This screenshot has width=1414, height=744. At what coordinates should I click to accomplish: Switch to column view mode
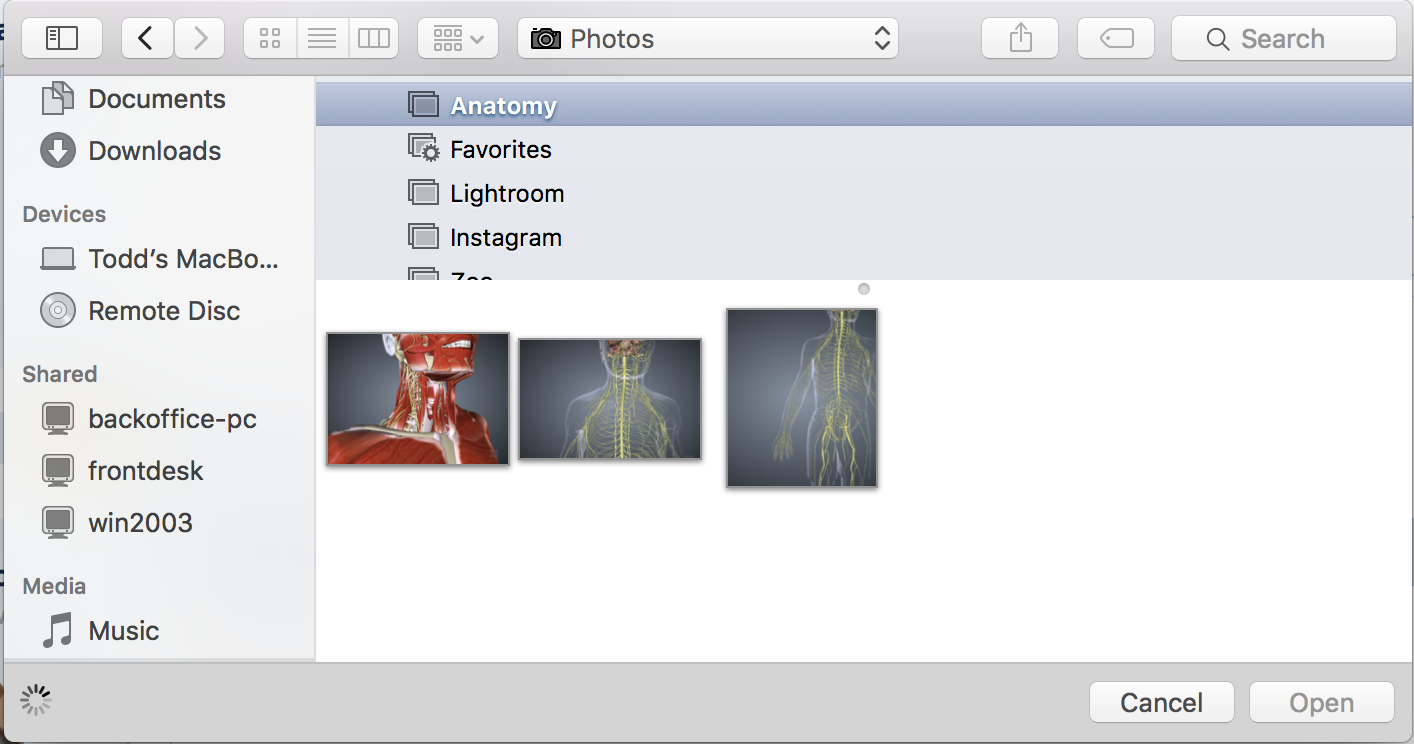coord(373,39)
